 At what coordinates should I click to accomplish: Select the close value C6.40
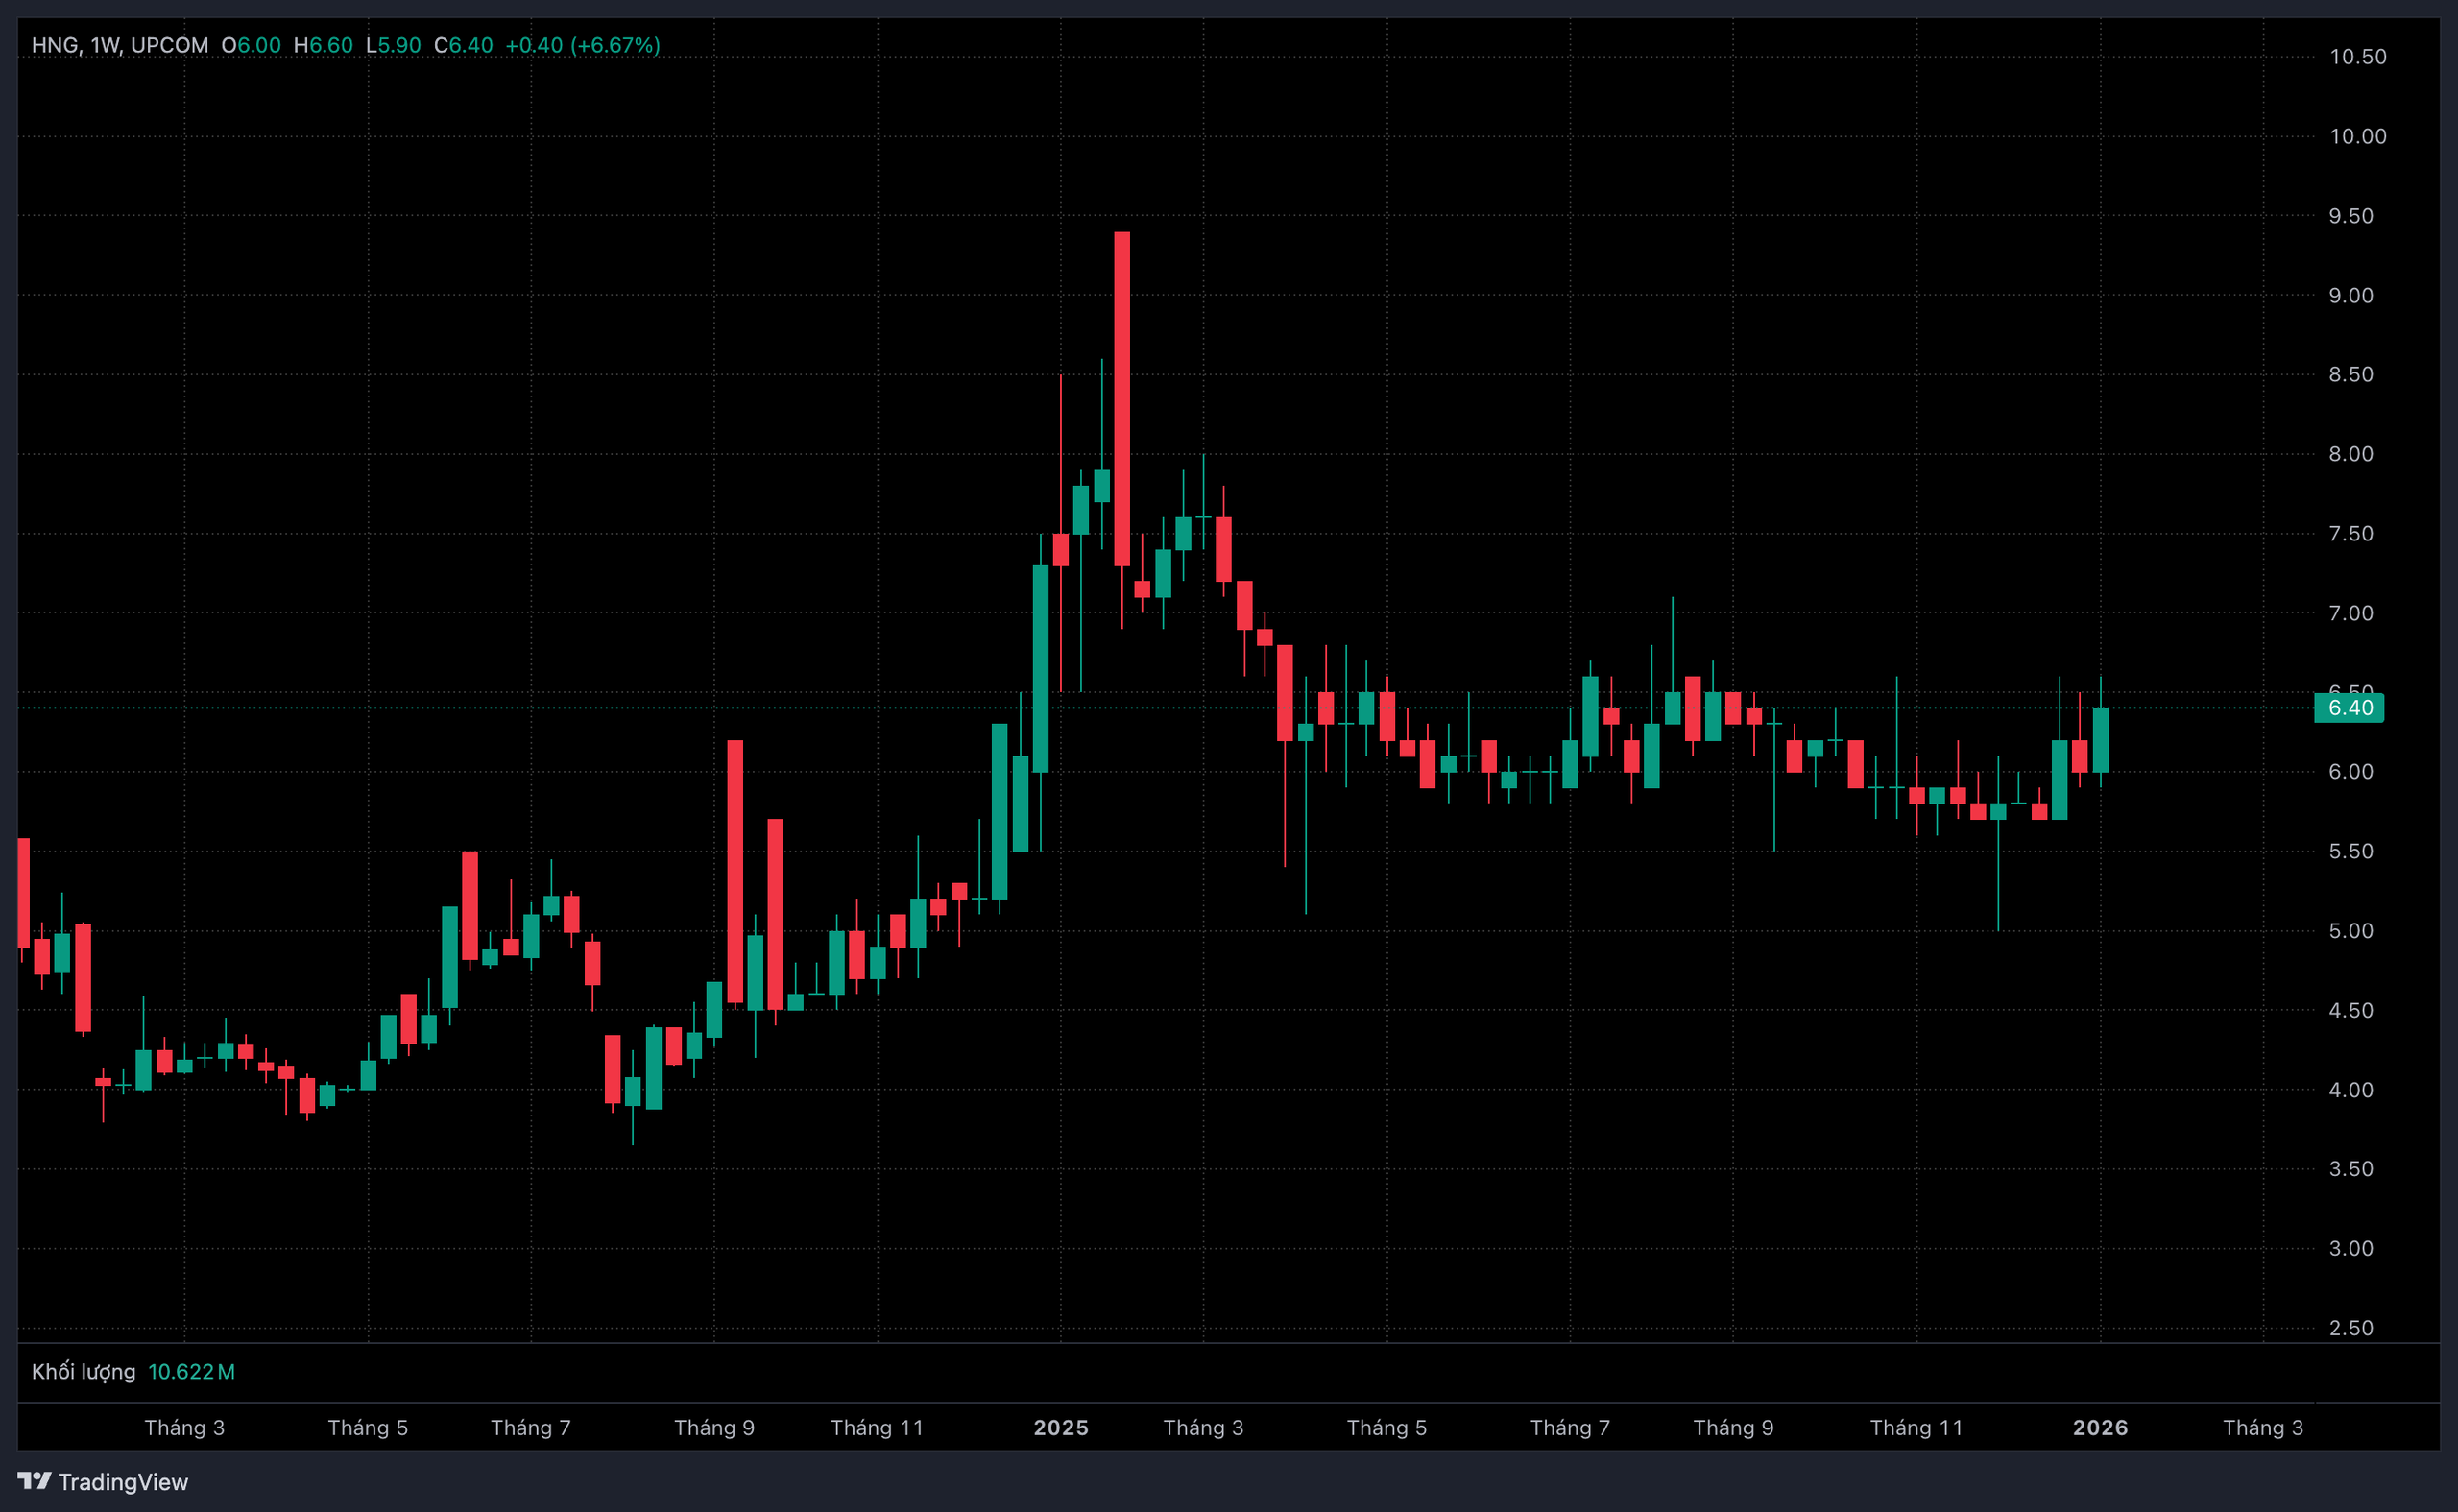pos(463,45)
